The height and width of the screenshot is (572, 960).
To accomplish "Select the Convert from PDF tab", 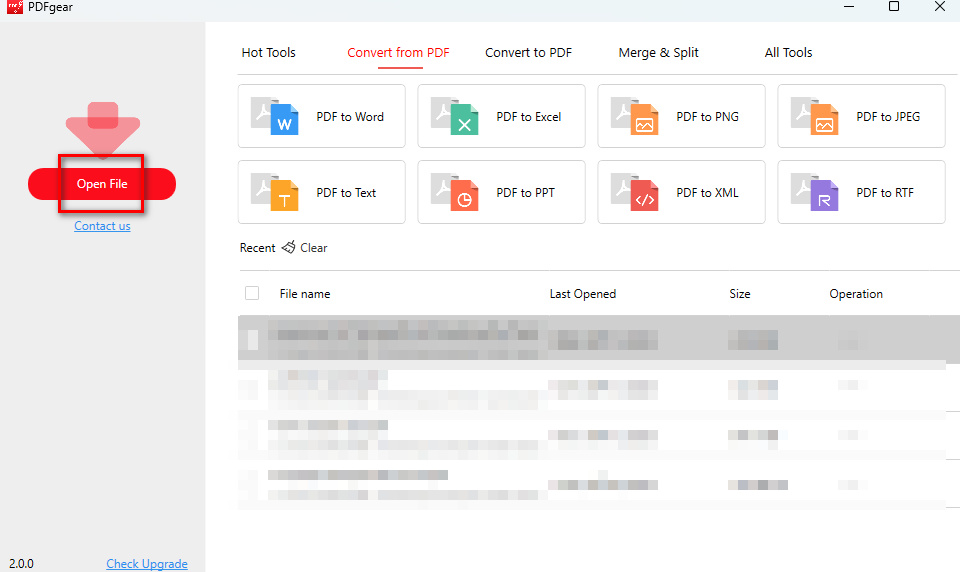I will tap(399, 53).
